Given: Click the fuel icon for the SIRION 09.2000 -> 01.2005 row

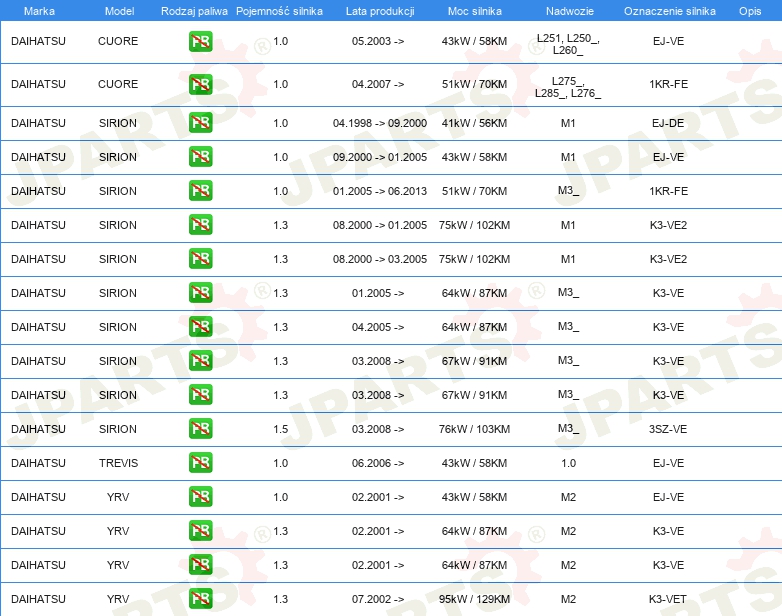Looking at the screenshot, I should 200,157.
